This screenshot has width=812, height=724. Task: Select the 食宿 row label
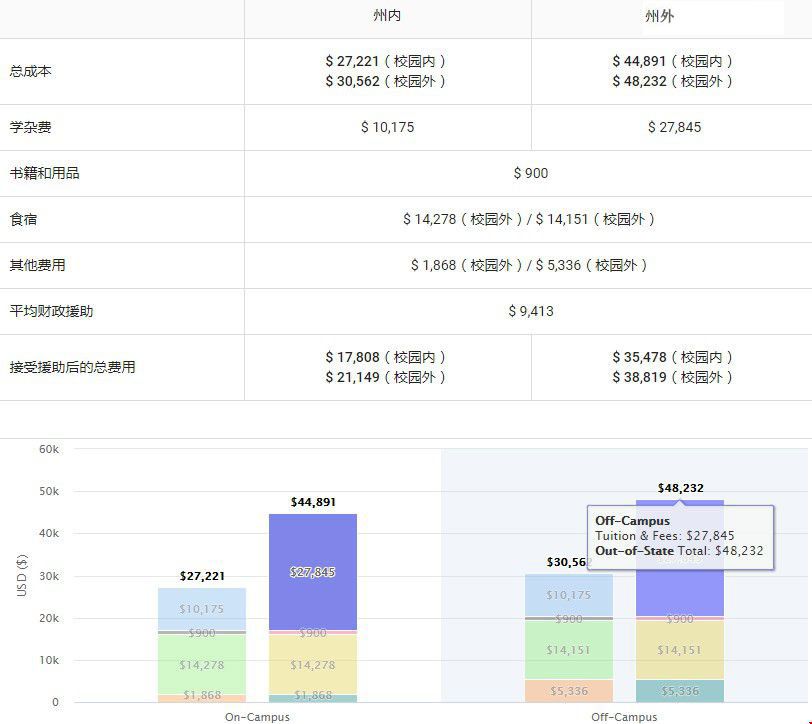[x=23, y=219]
